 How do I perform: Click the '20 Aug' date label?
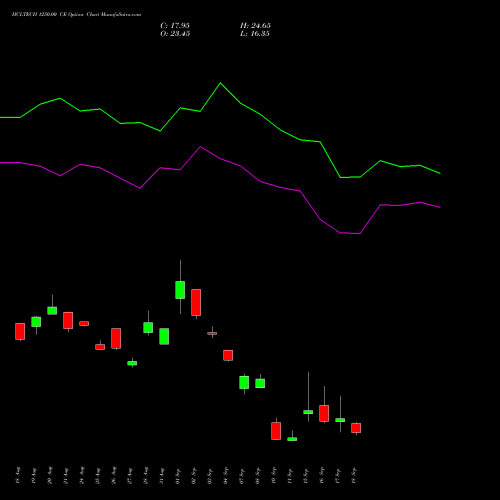[x=50, y=476]
